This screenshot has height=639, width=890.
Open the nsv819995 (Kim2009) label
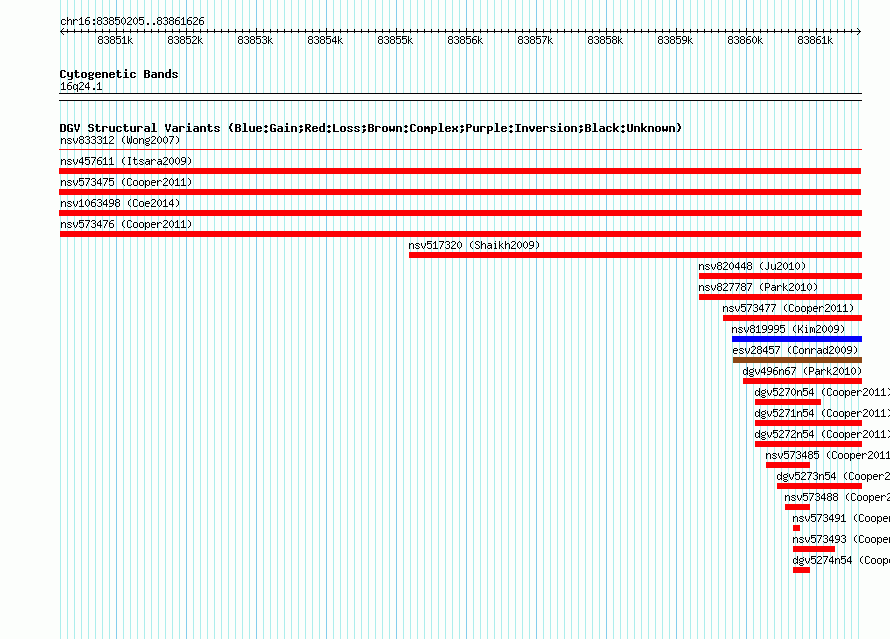[788, 329]
